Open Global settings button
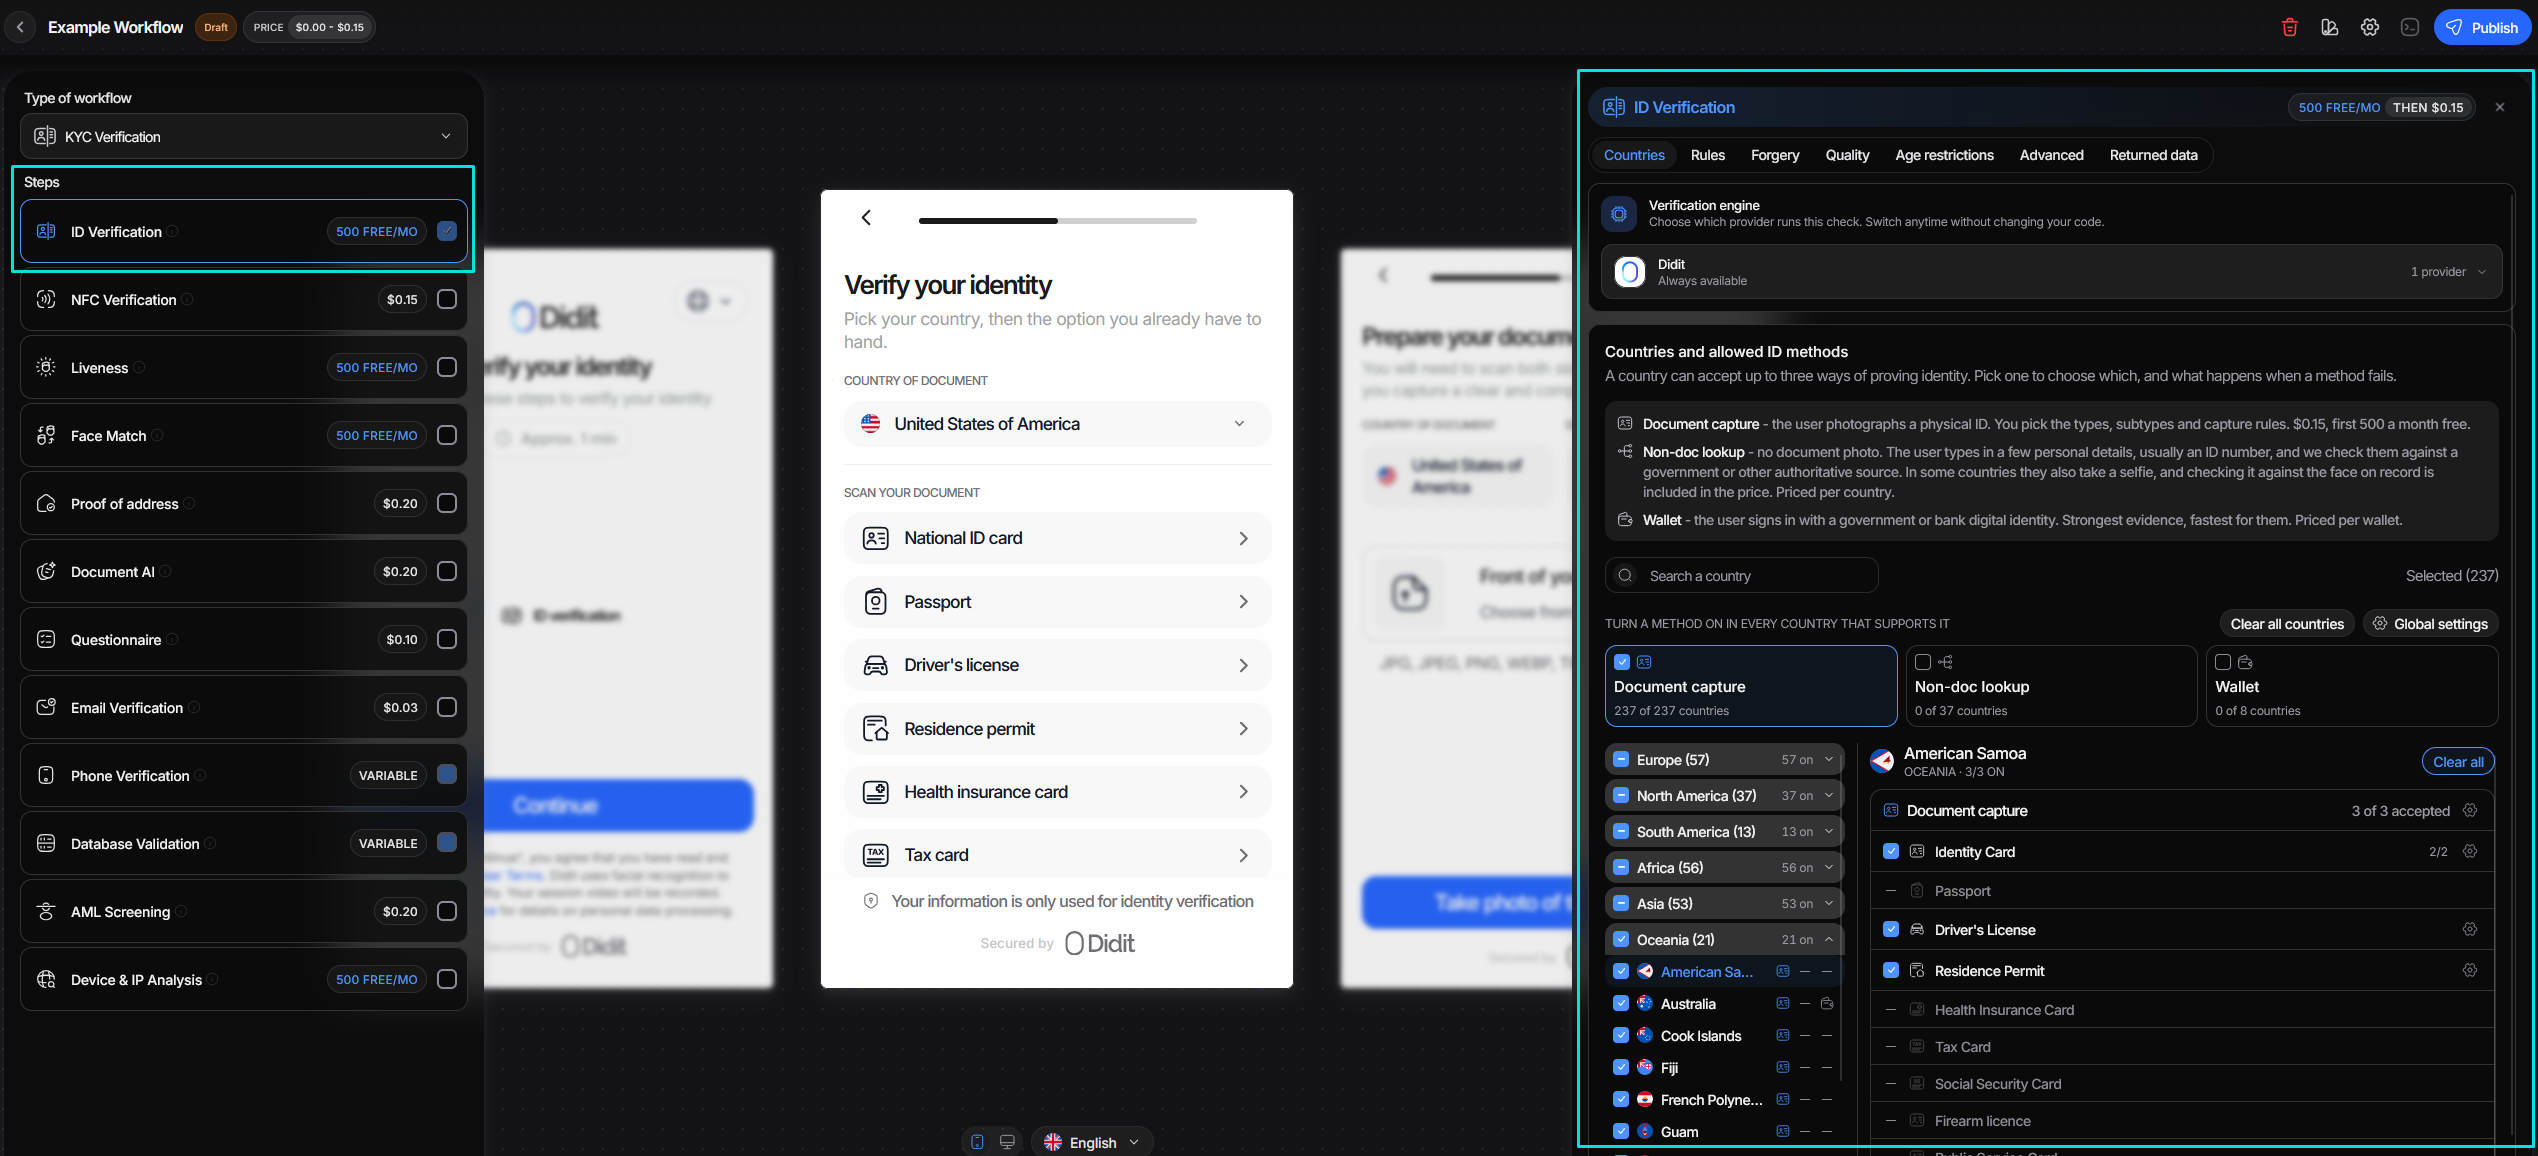This screenshot has height=1156, width=2538. 2430,623
